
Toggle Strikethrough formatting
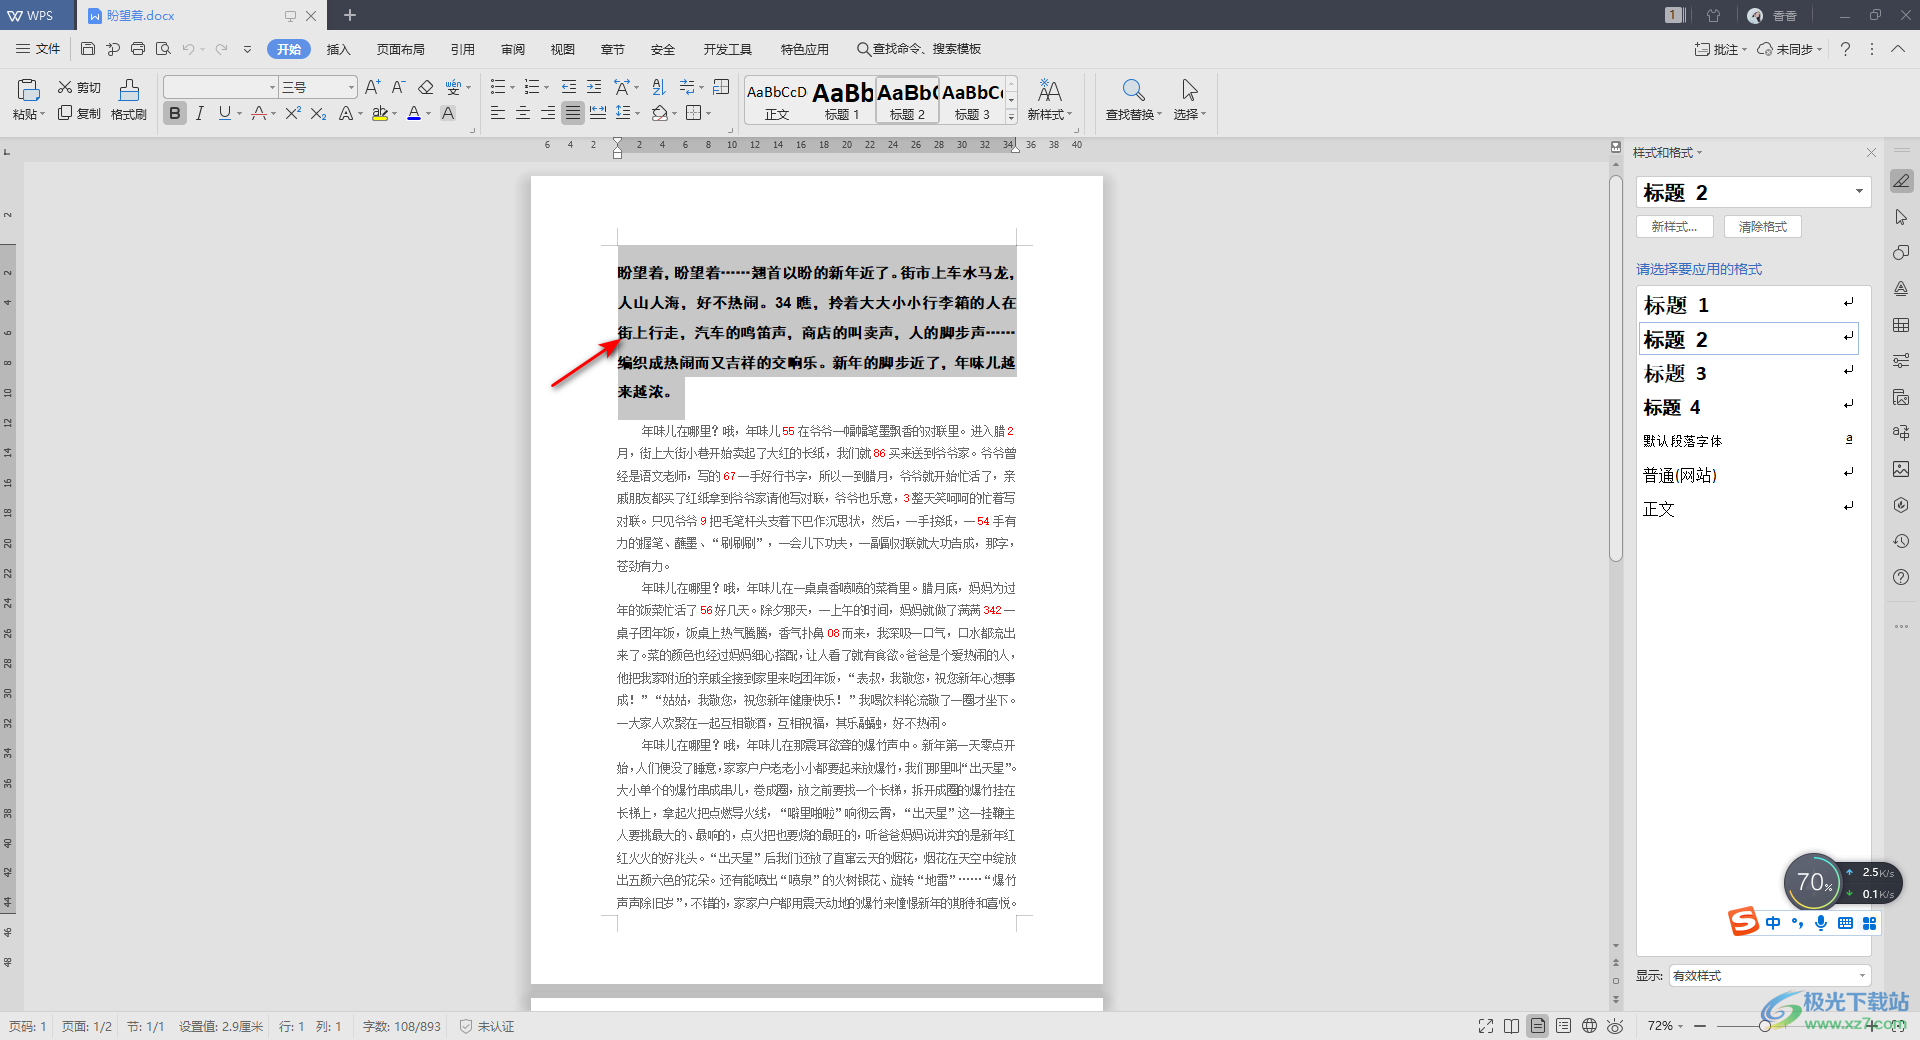pyautogui.click(x=259, y=113)
